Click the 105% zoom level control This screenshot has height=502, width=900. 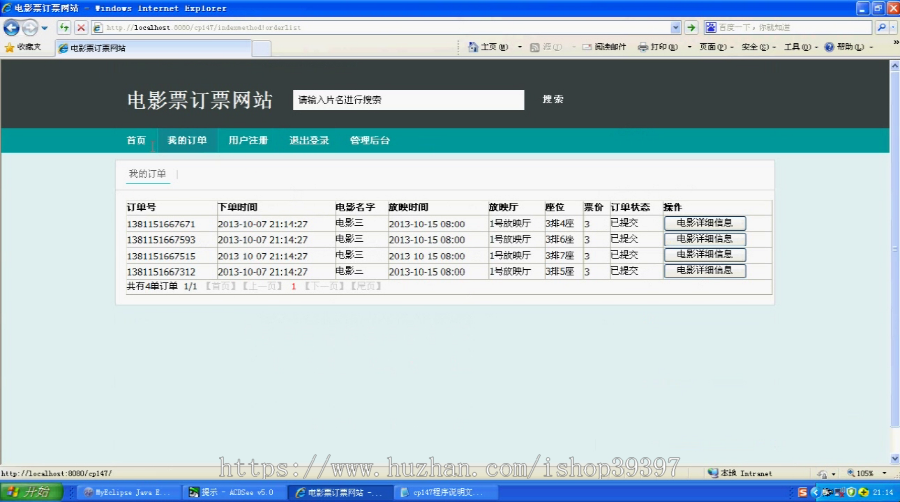coord(860,473)
